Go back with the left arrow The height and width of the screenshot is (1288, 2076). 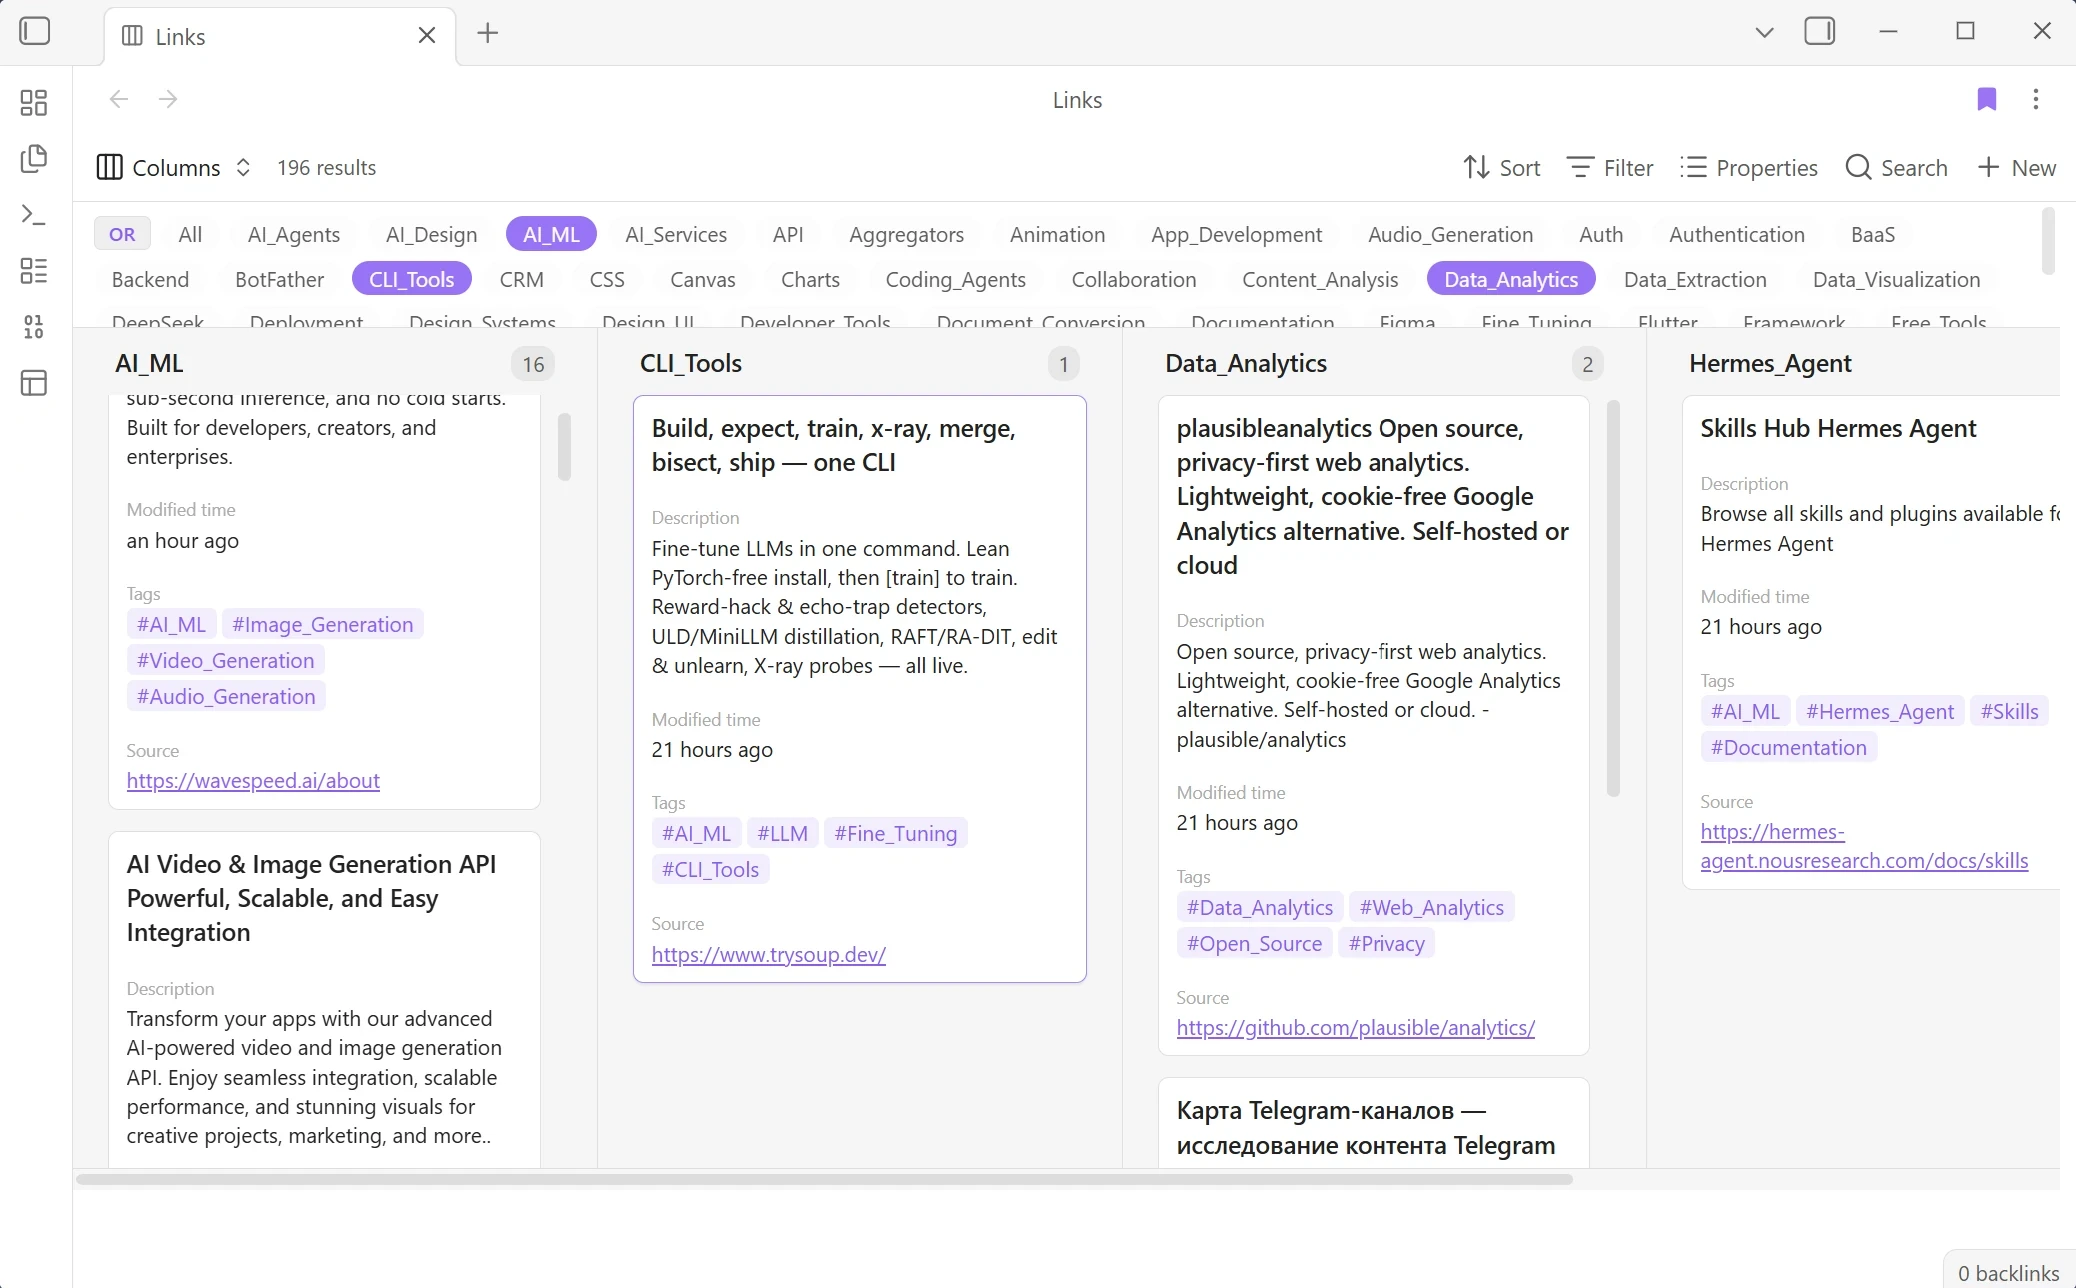coord(119,99)
